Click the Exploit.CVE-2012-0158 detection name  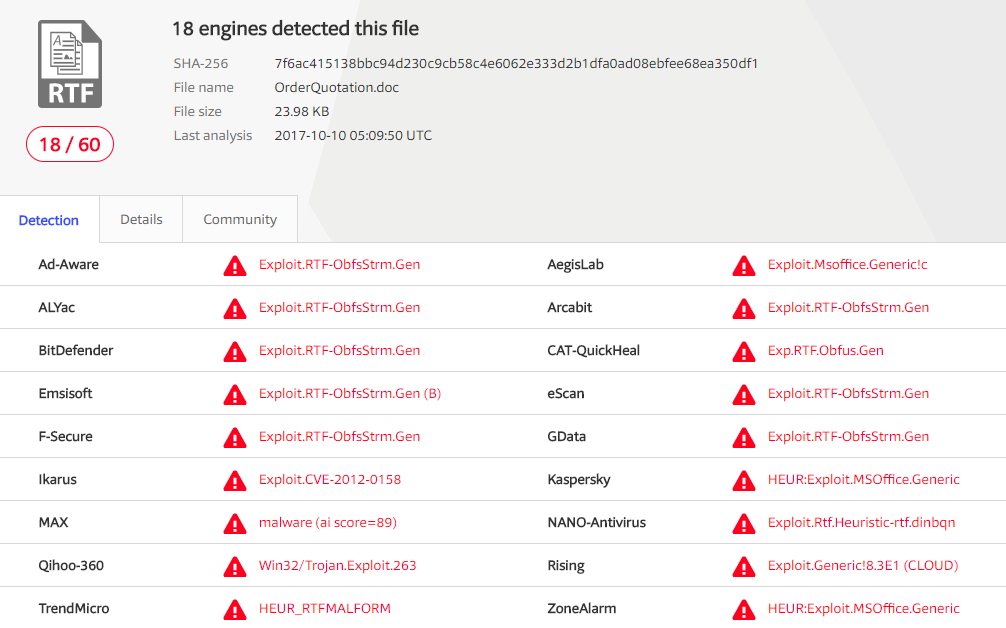click(x=330, y=480)
